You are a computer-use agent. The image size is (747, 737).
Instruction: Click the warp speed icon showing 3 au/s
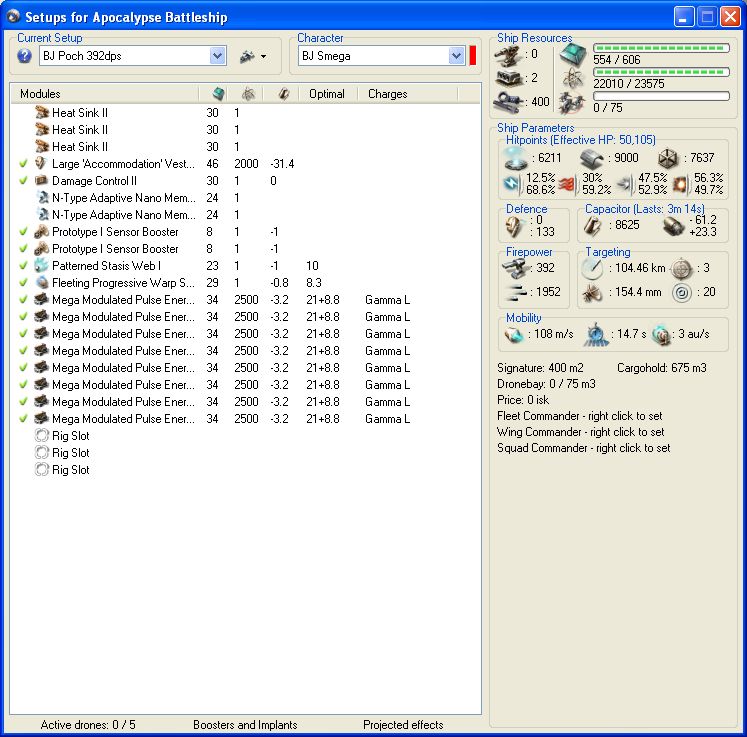pyautogui.click(x=661, y=335)
